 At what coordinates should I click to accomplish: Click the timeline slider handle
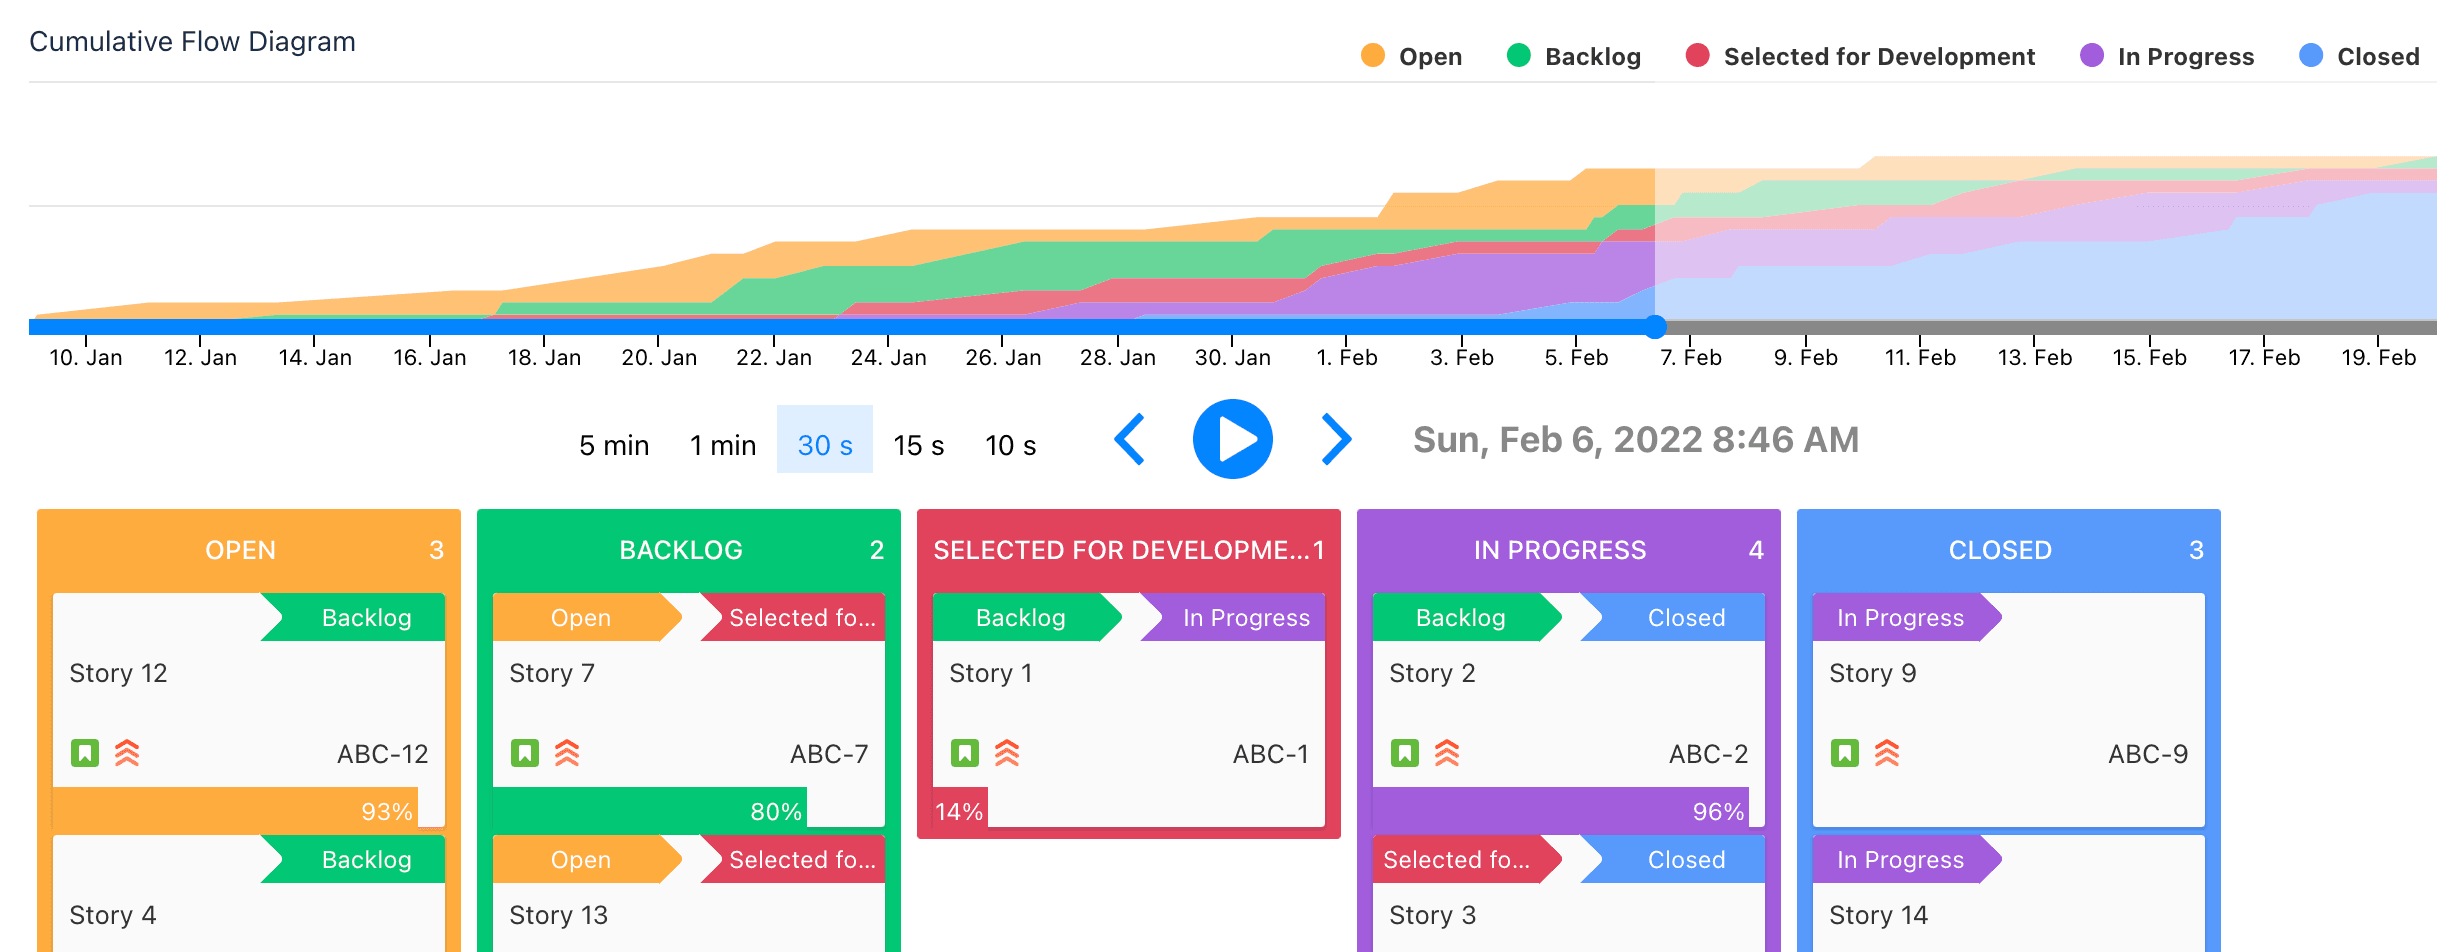coord(1656,327)
